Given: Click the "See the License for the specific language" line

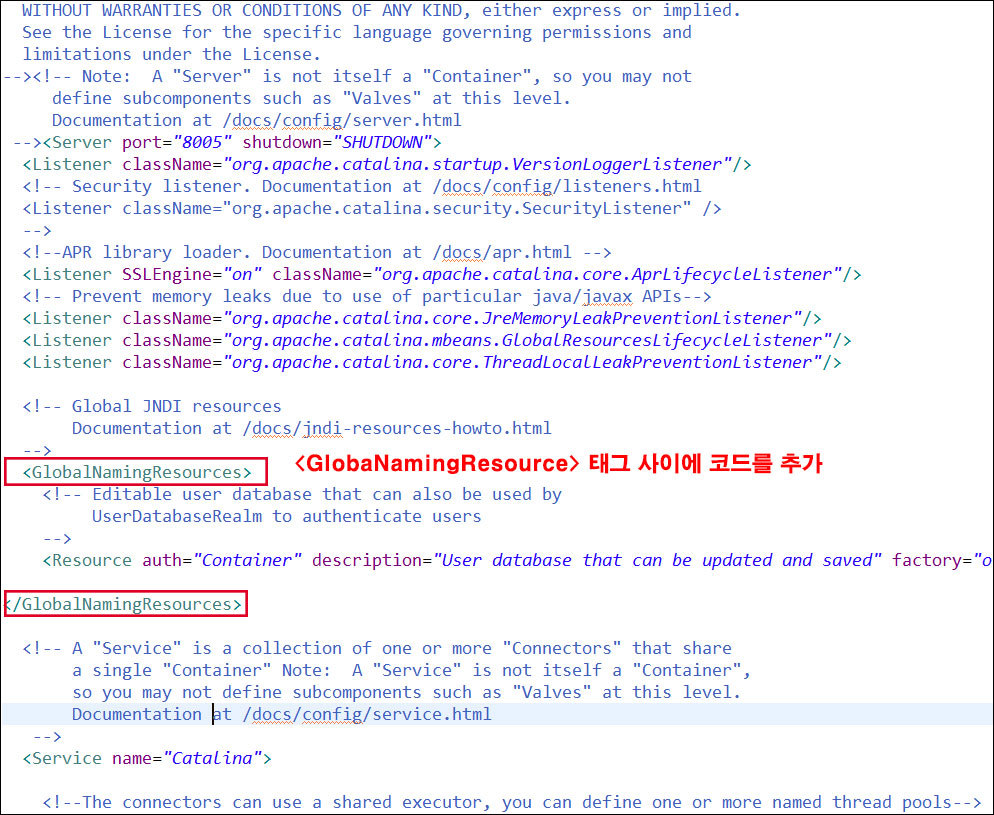Looking at the screenshot, I should (x=357, y=32).
